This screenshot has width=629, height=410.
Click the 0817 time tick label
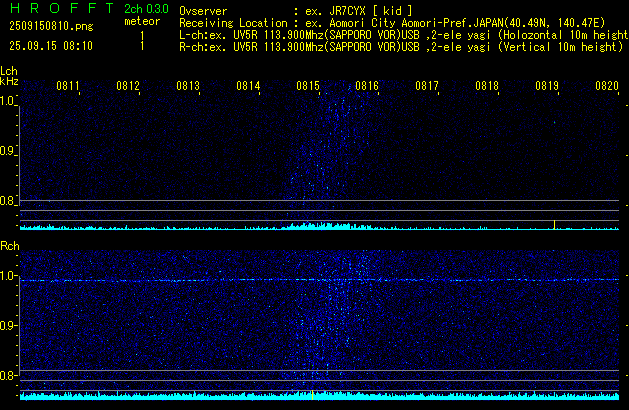coord(427,86)
